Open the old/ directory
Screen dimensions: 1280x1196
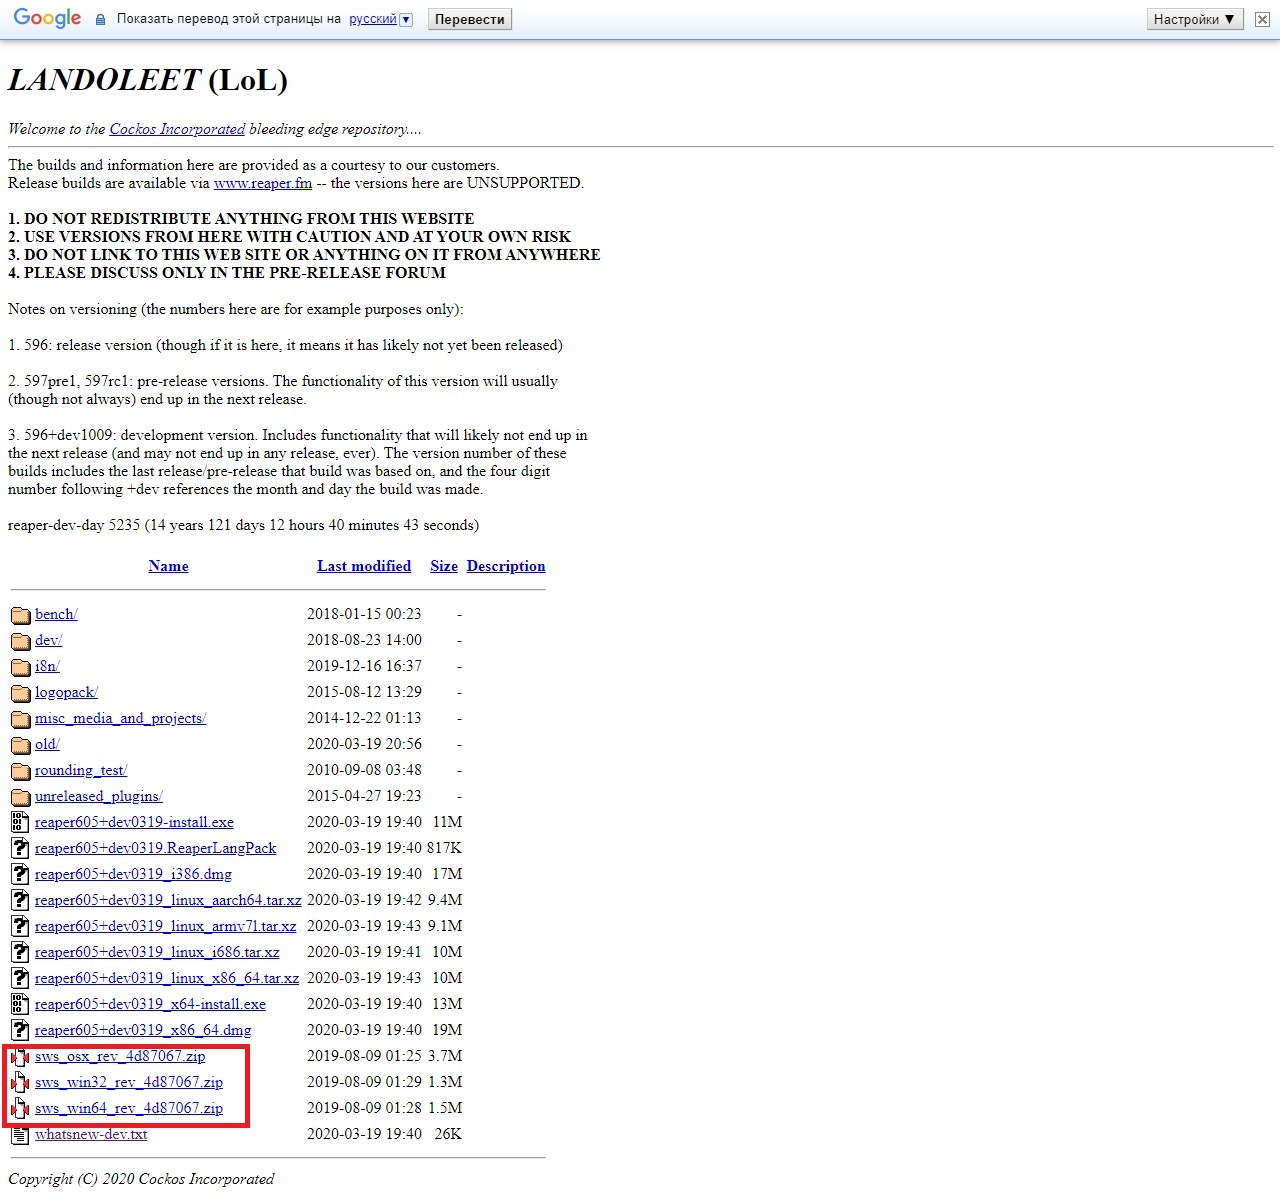(47, 744)
